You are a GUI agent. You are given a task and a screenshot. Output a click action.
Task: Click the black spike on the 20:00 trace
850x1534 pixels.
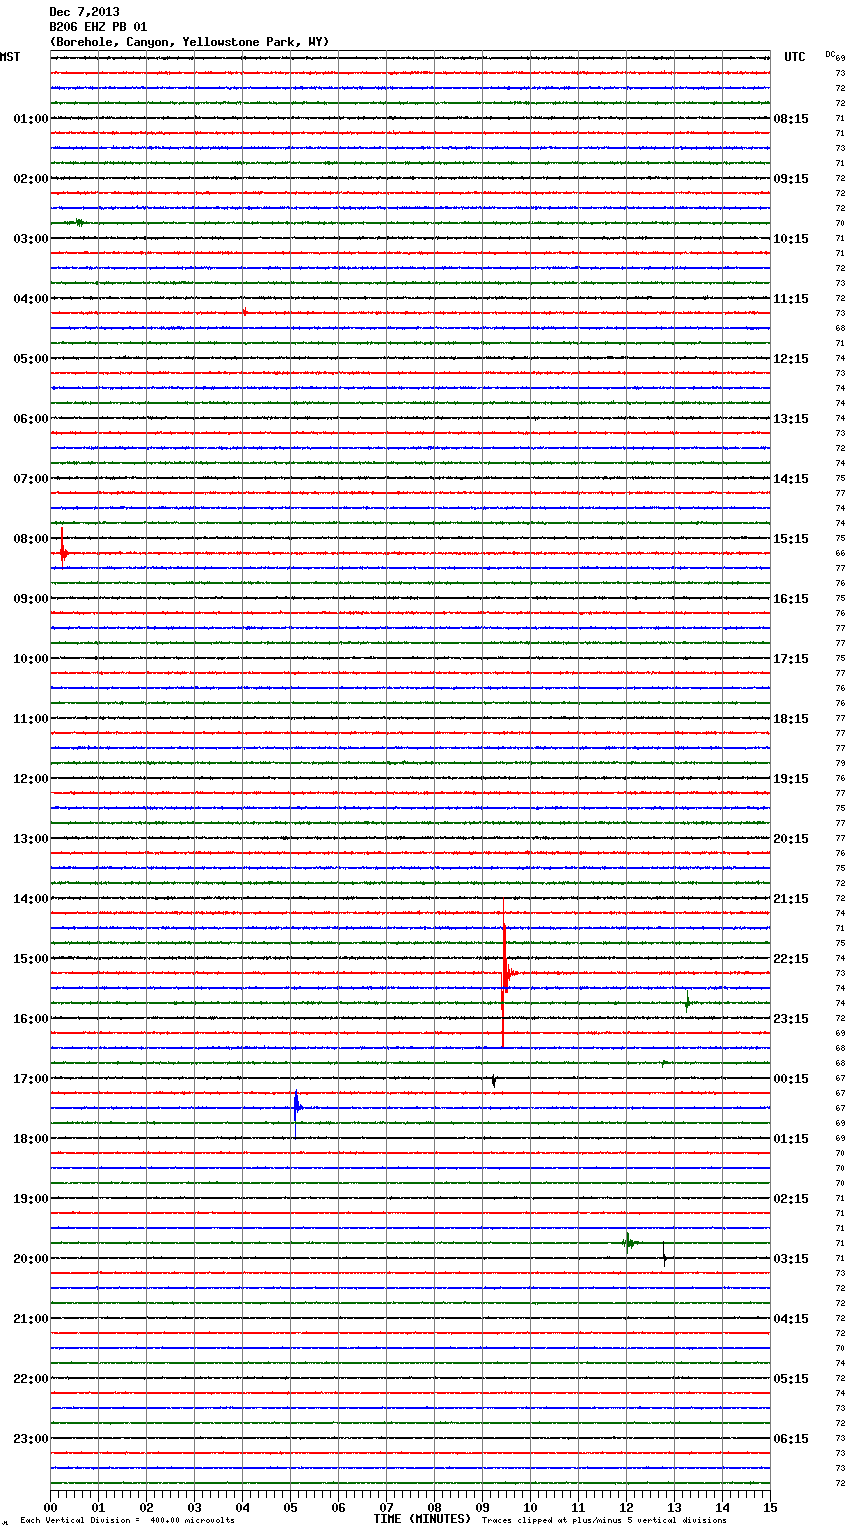point(664,1257)
